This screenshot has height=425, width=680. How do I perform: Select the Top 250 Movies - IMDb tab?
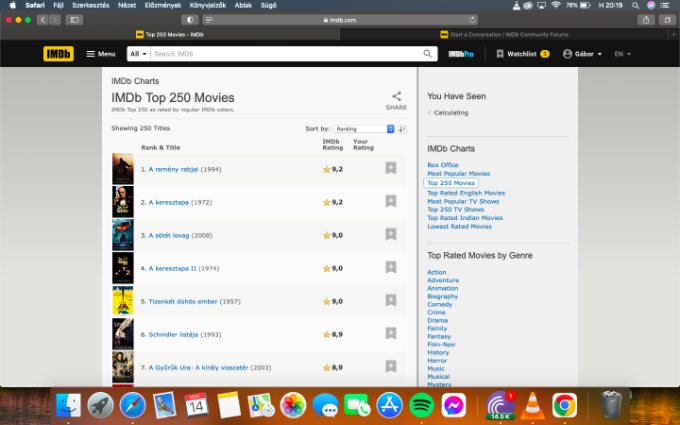(170, 34)
